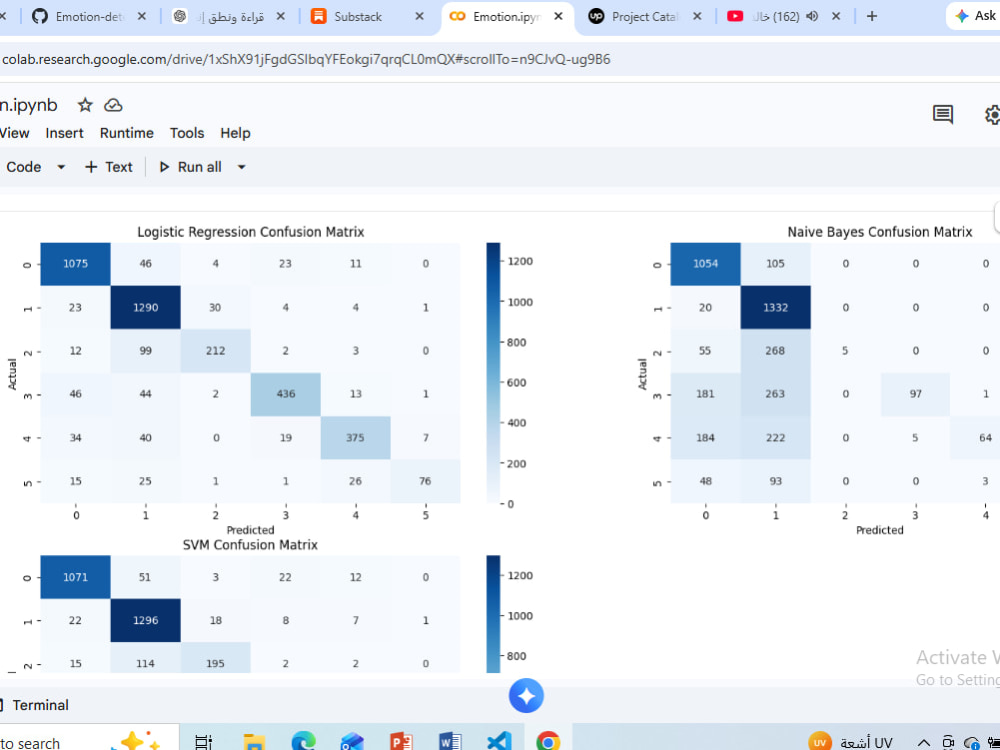
Task: Open the notebook comments panel icon
Action: coord(943,115)
